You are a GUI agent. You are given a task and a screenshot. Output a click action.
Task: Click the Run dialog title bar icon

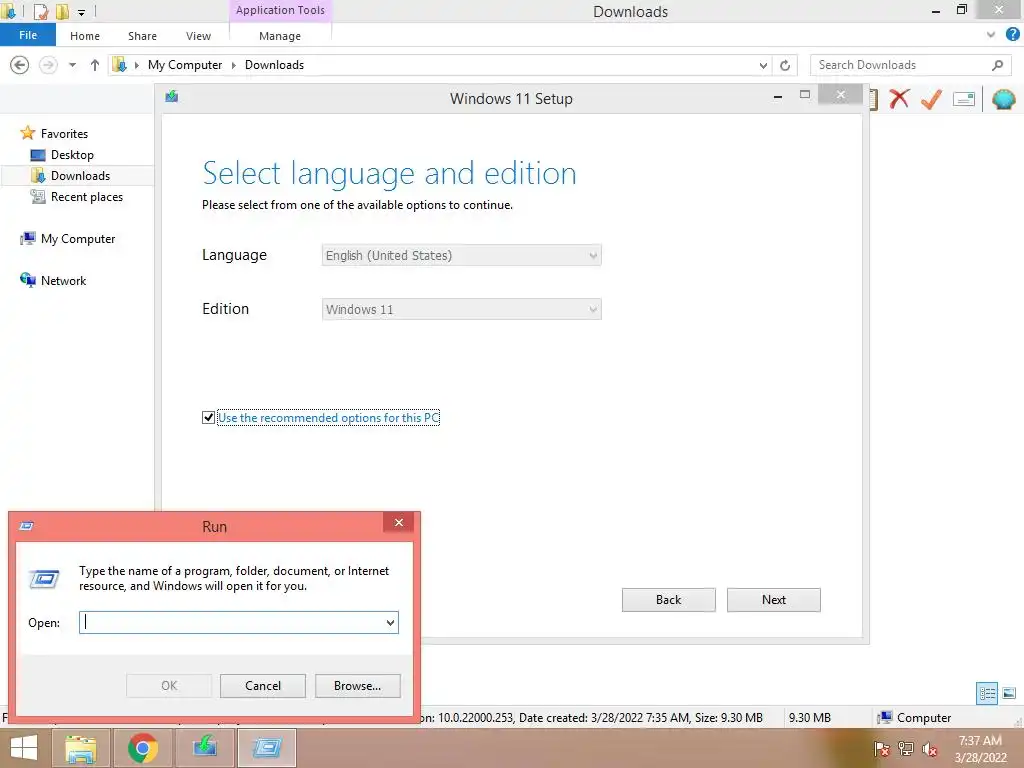(x=26, y=526)
